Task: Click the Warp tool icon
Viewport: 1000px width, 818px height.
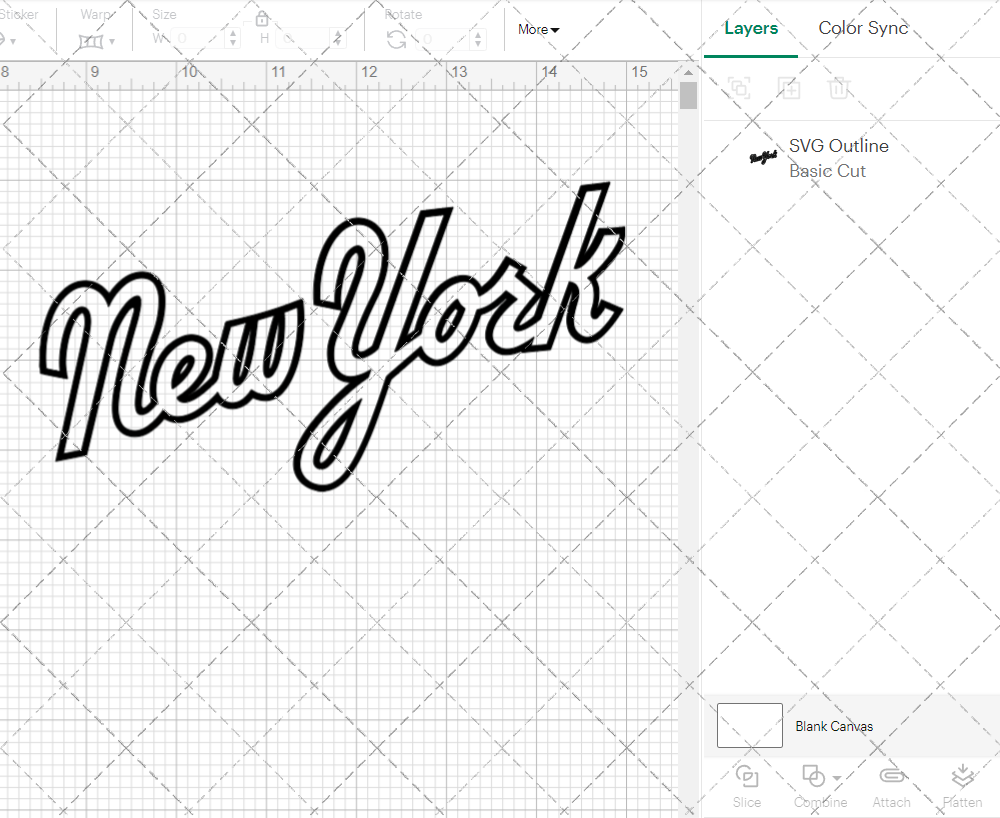Action: click(x=91, y=41)
